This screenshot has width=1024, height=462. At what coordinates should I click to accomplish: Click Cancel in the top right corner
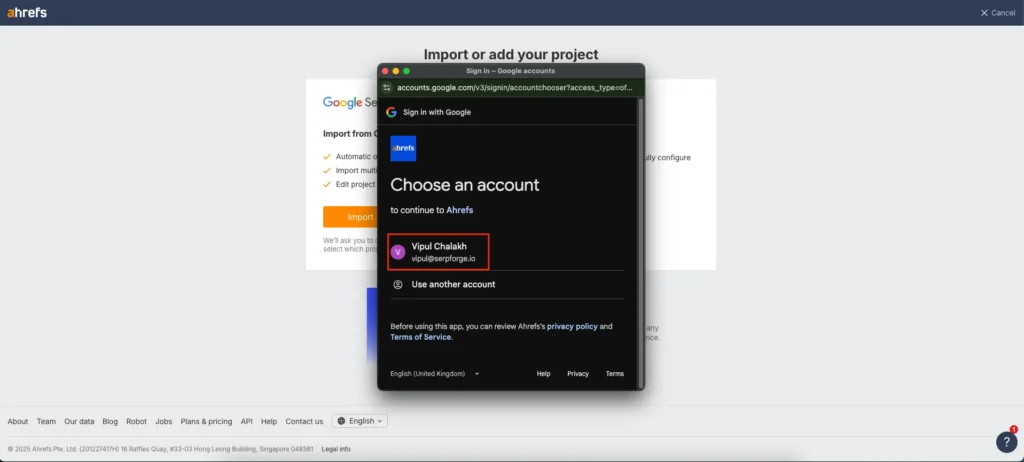(998, 13)
